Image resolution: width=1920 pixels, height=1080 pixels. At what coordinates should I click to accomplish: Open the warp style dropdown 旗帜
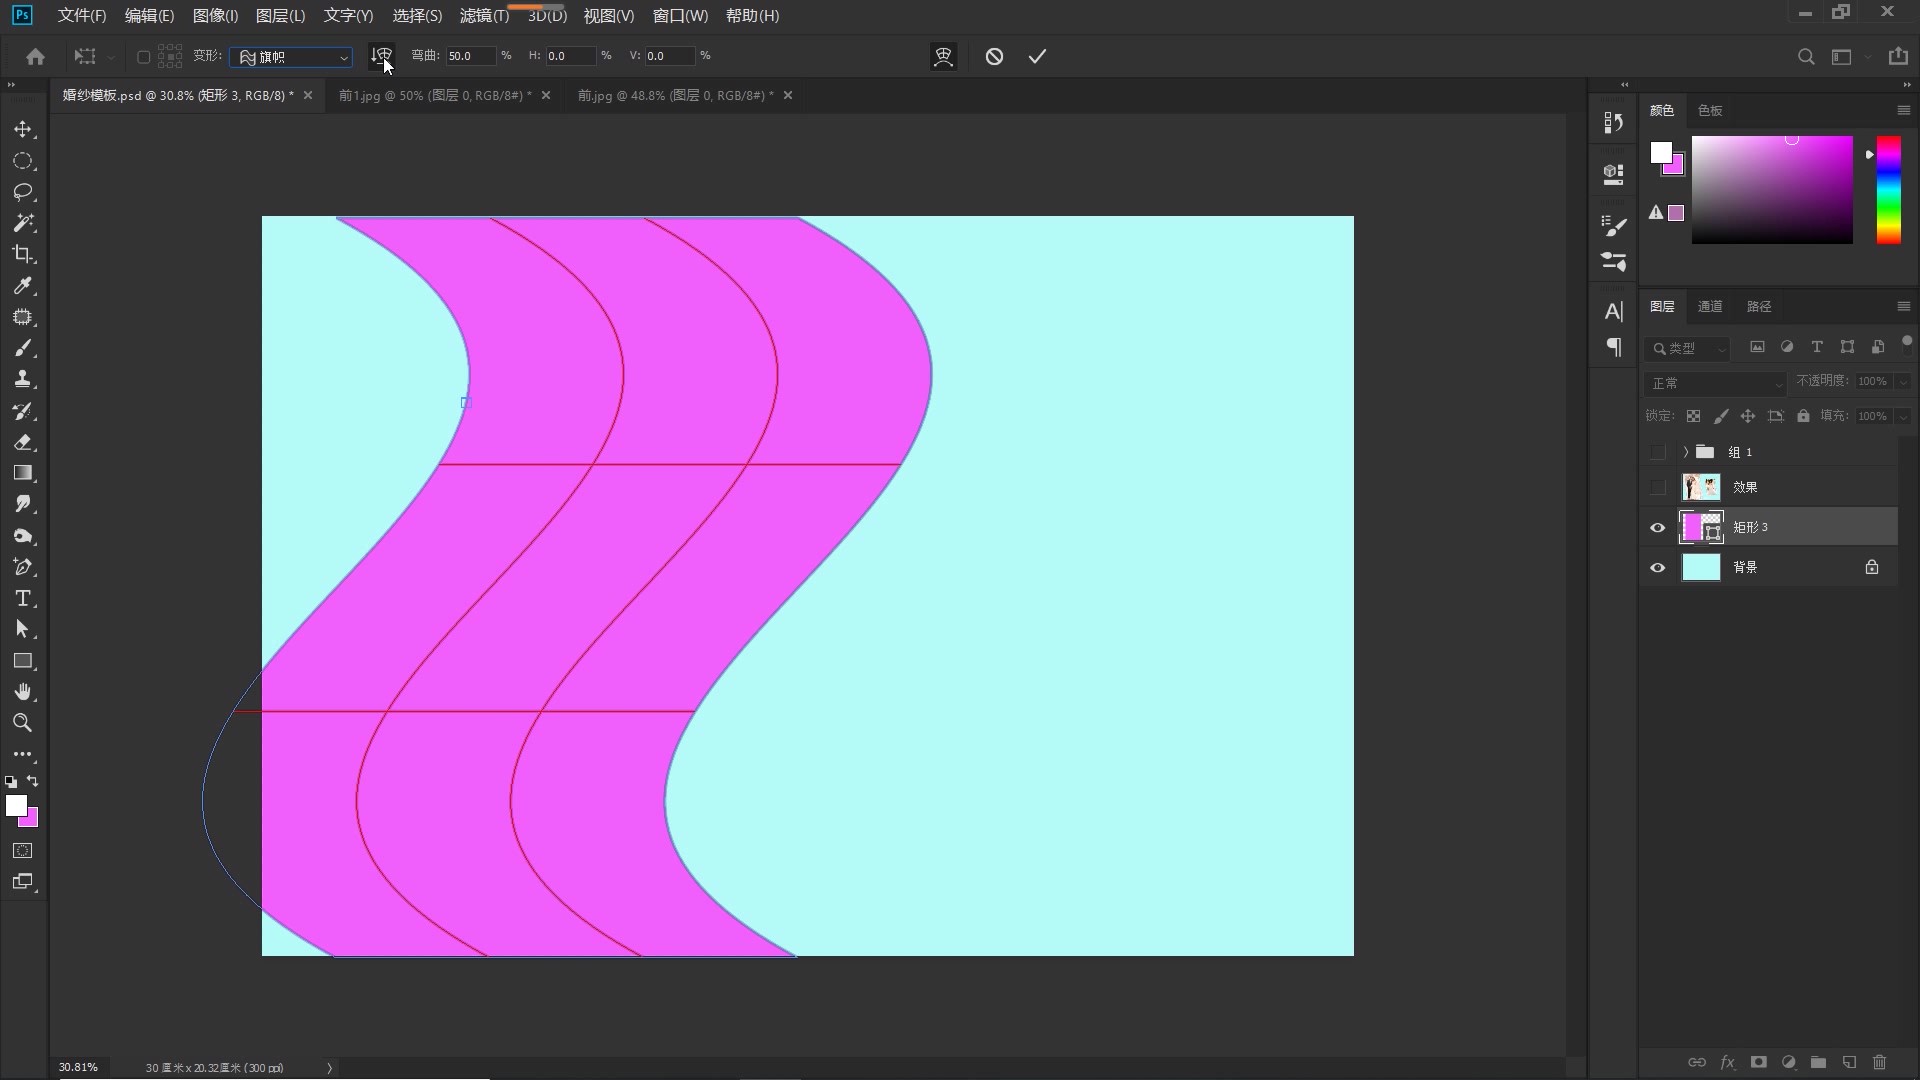coord(291,57)
